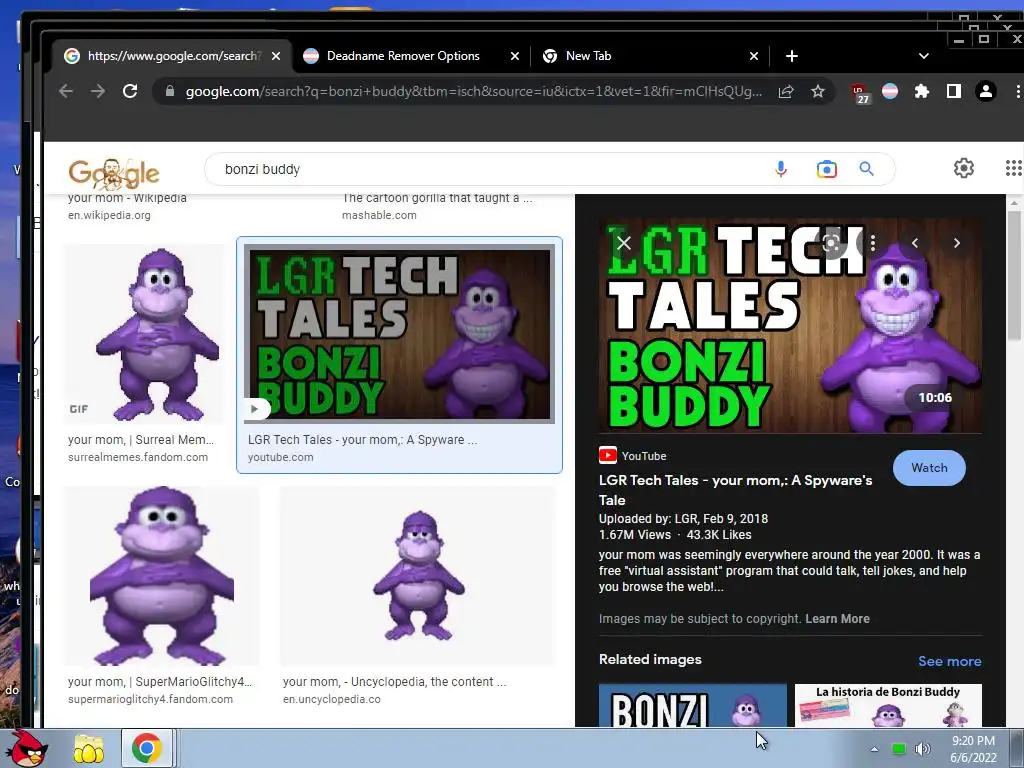Open Google quick settings gear

[963, 168]
